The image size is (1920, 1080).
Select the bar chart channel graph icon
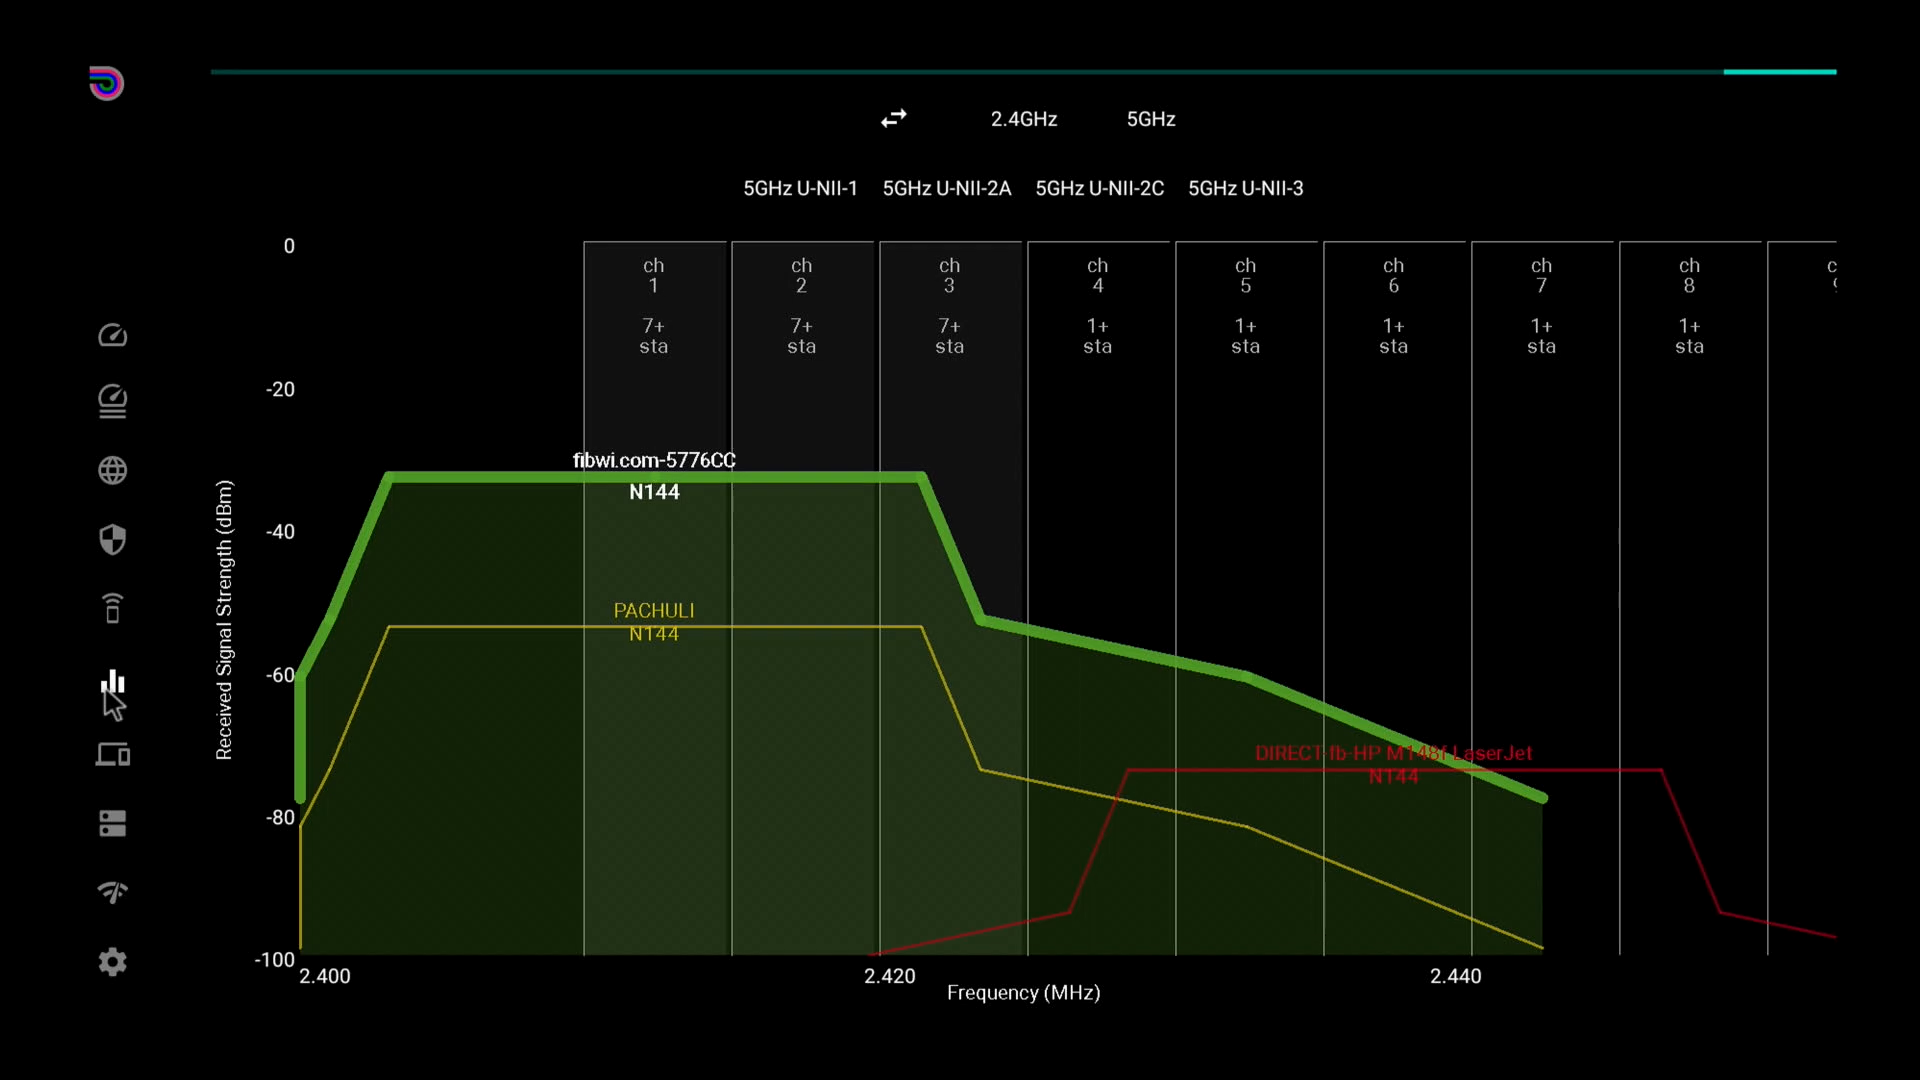coord(112,682)
